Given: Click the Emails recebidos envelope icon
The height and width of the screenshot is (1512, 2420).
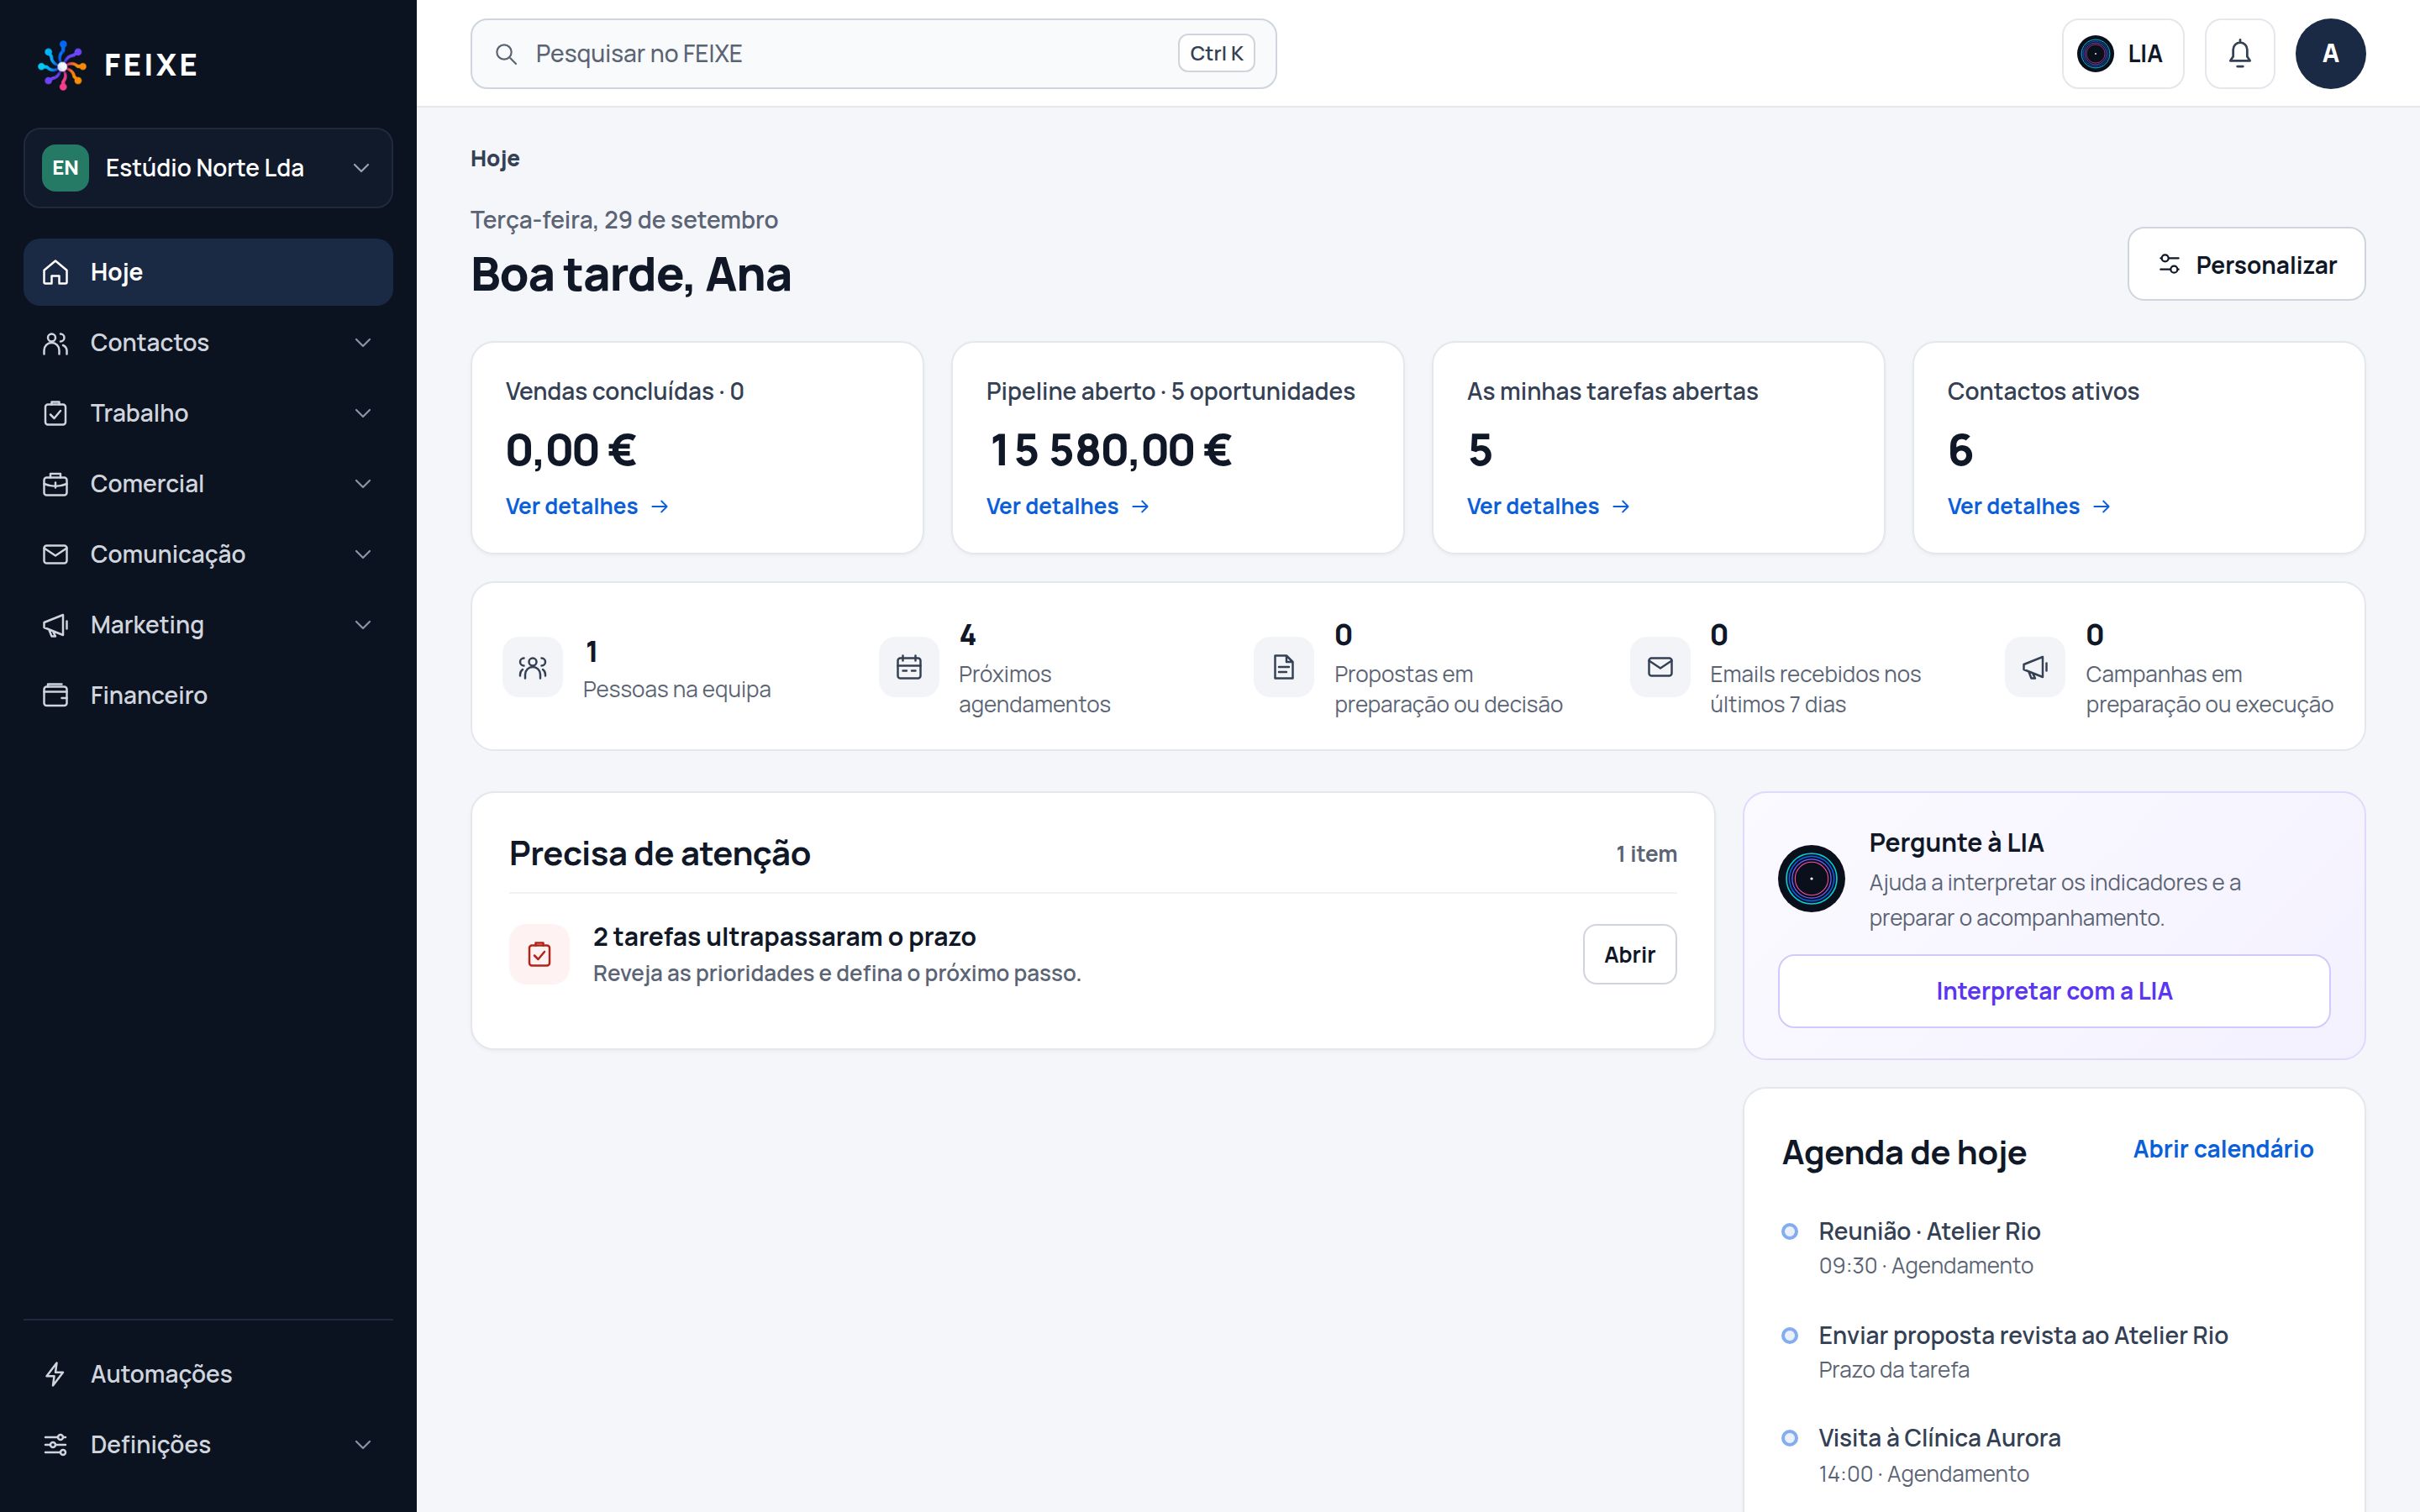Looking at the screenshot, I should tap(1659, 667).
